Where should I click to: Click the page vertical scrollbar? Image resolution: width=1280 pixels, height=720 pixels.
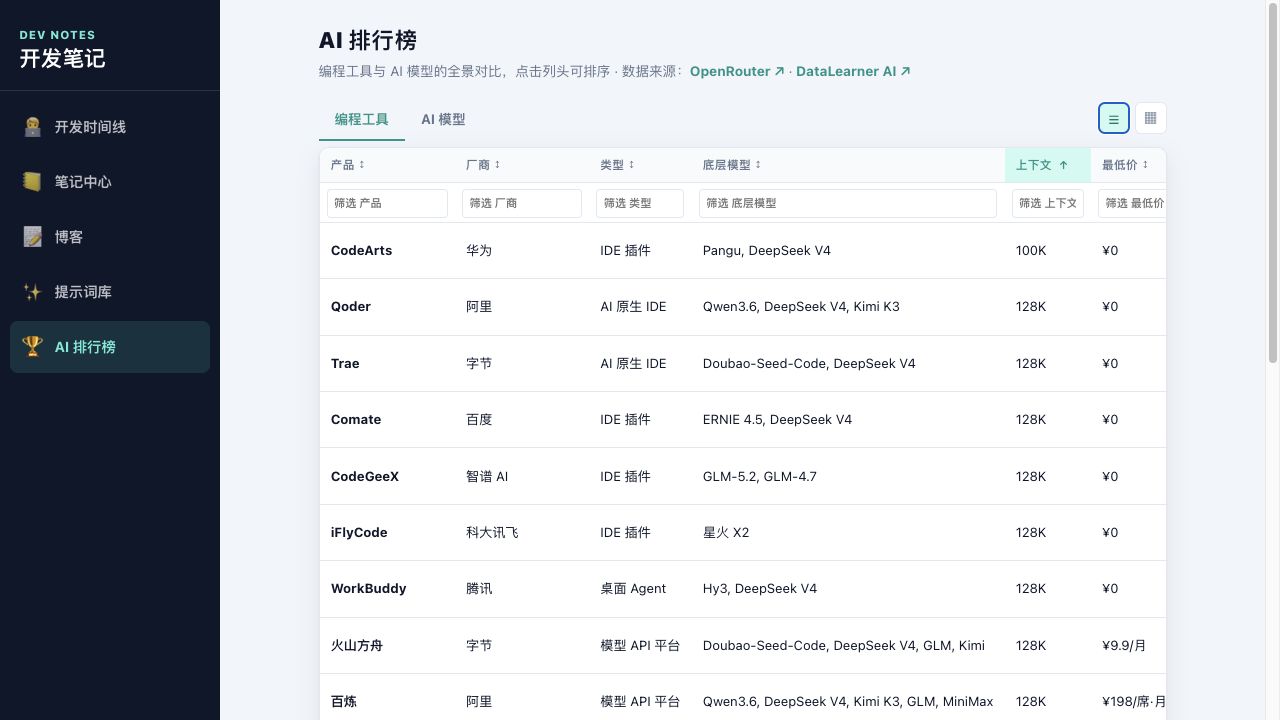point(1273,185)
